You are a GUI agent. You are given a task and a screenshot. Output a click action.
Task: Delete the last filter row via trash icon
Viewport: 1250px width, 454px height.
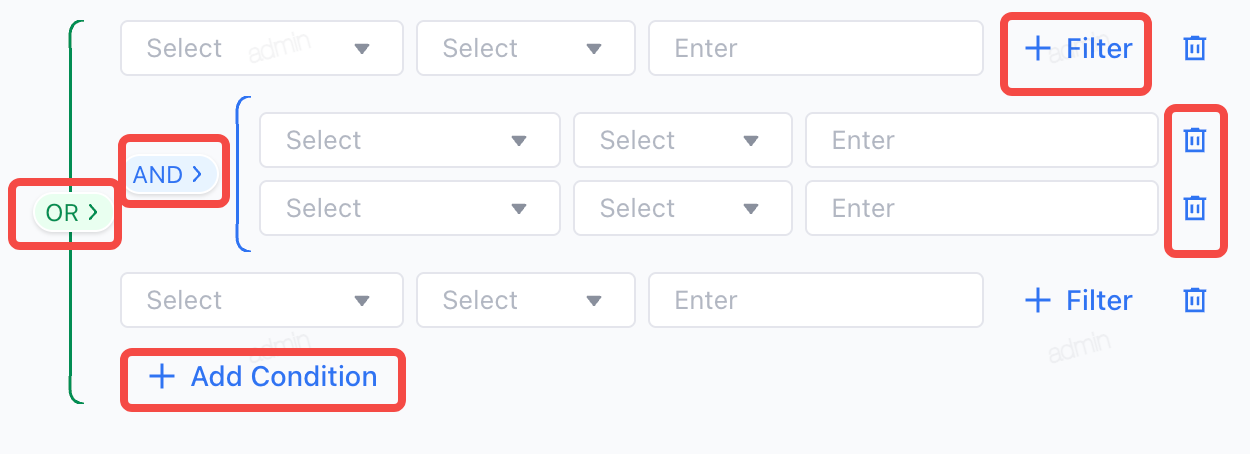(x=1194, y=300)
